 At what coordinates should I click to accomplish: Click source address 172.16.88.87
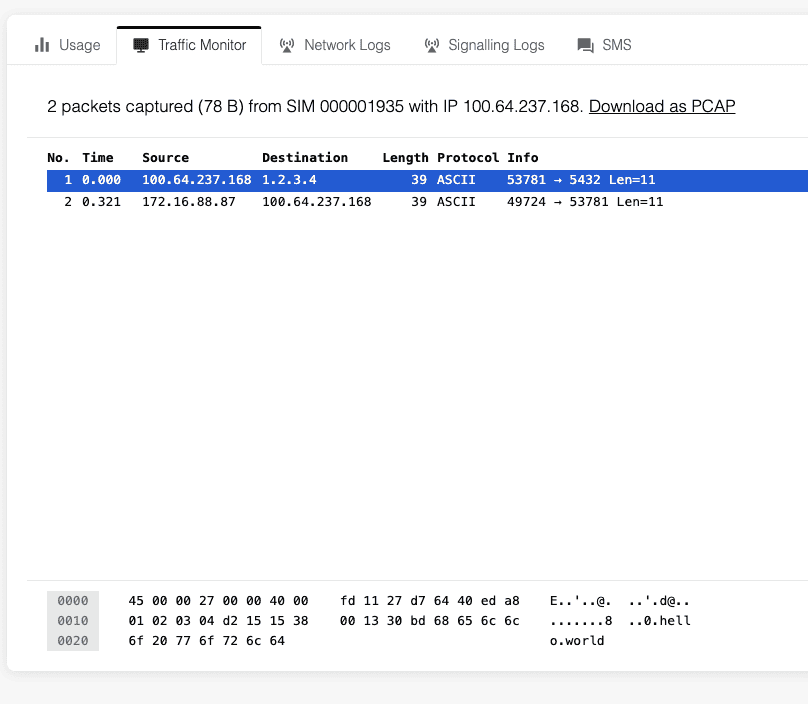click(x=189, y=202)
